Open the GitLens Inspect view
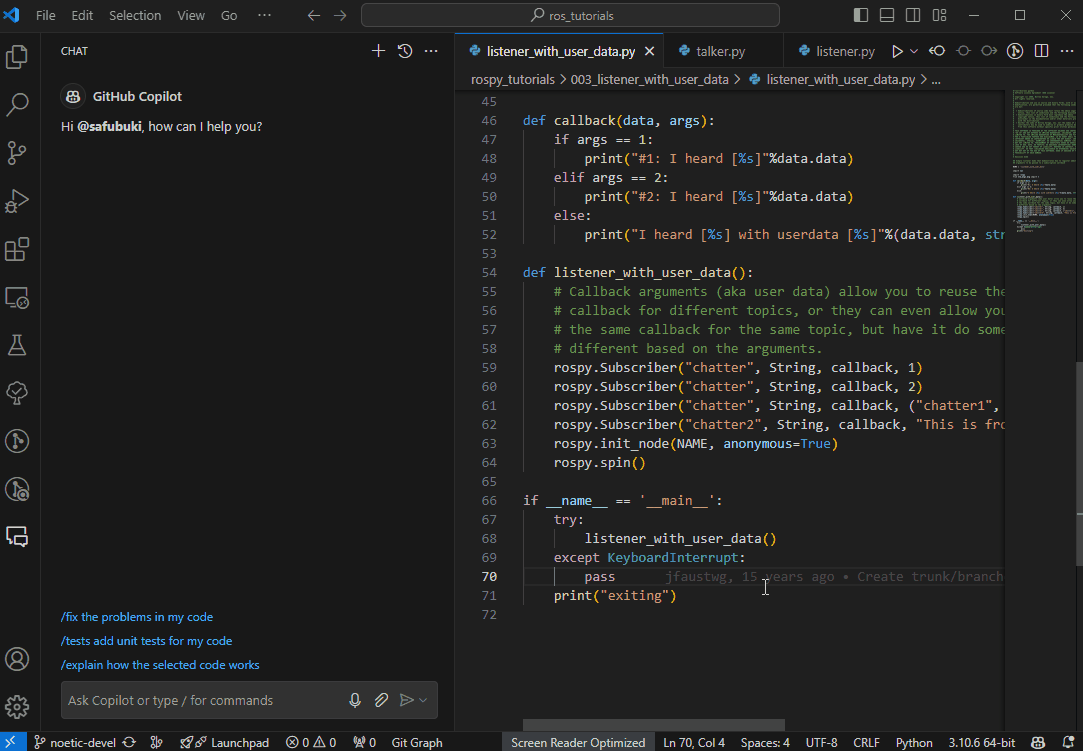Viewport: 1083px width, 751px height. click(17, 489)
